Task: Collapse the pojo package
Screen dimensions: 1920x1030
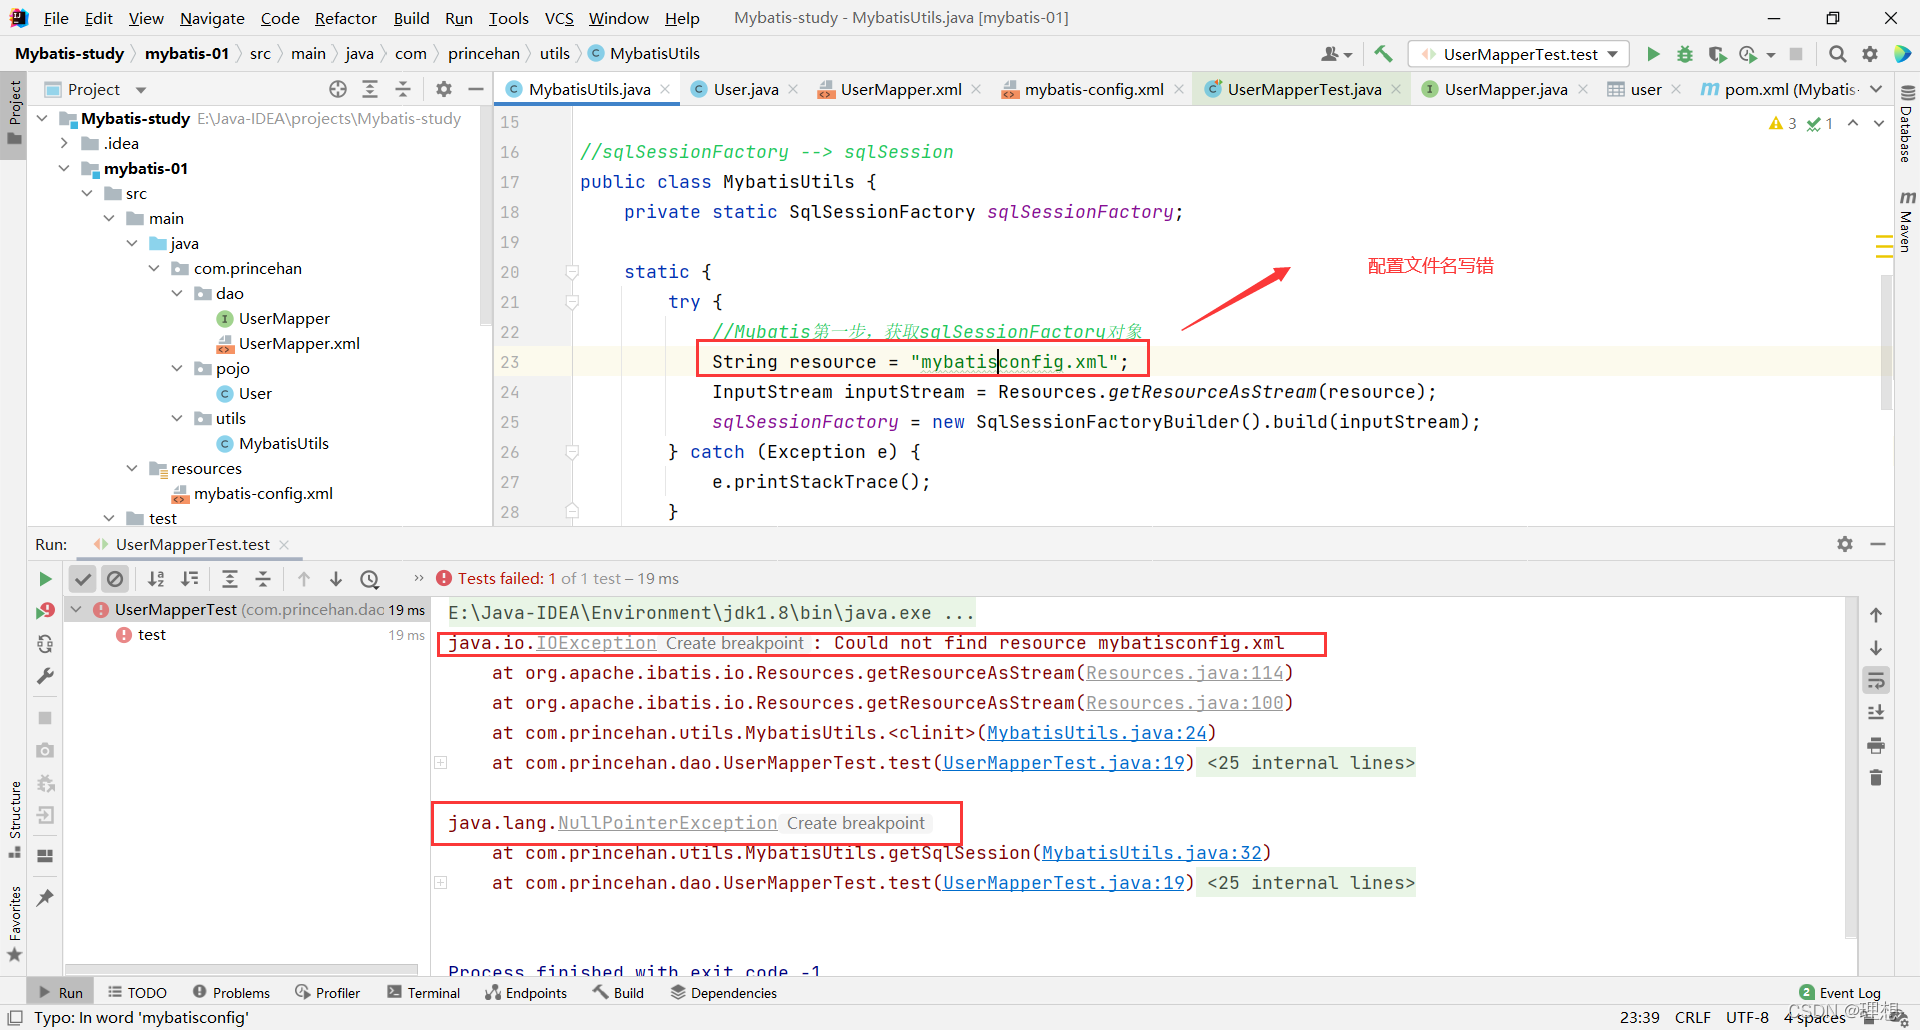Action: click(177, 368)
